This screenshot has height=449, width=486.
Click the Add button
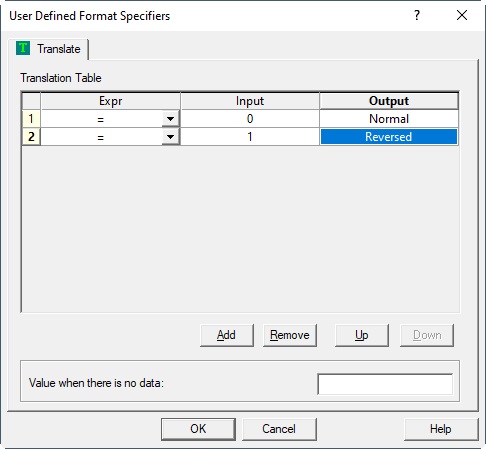pyautogui.click(x=227, y=335)
